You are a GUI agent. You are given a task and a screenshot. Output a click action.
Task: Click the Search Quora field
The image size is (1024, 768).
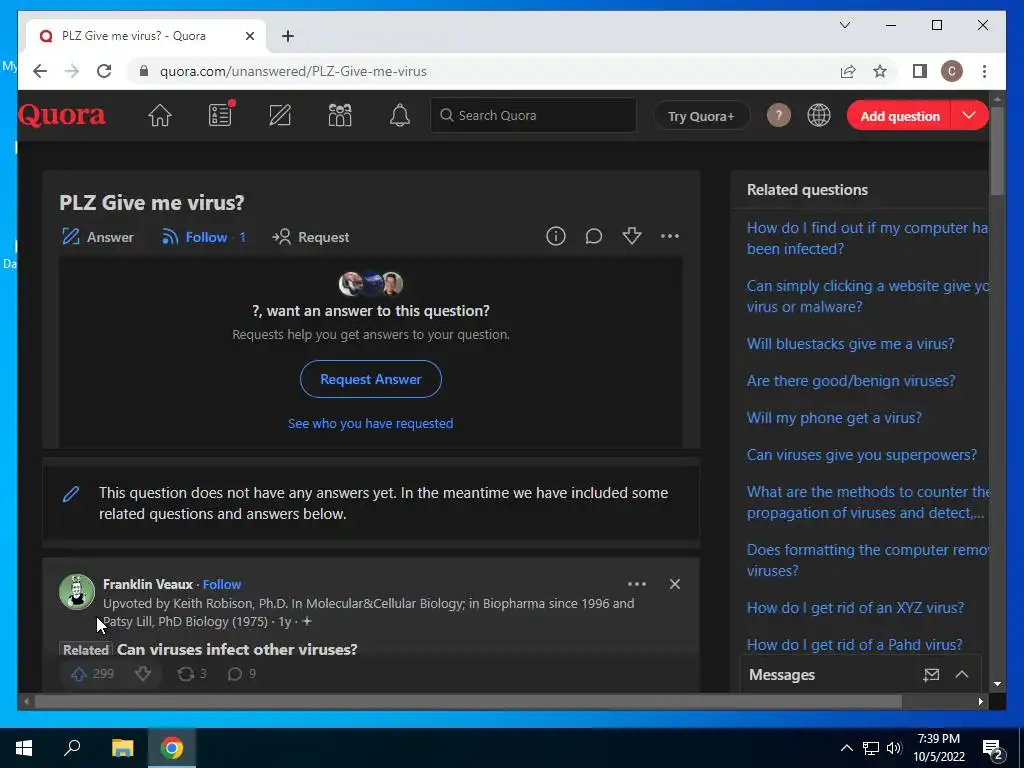point(534,116)
